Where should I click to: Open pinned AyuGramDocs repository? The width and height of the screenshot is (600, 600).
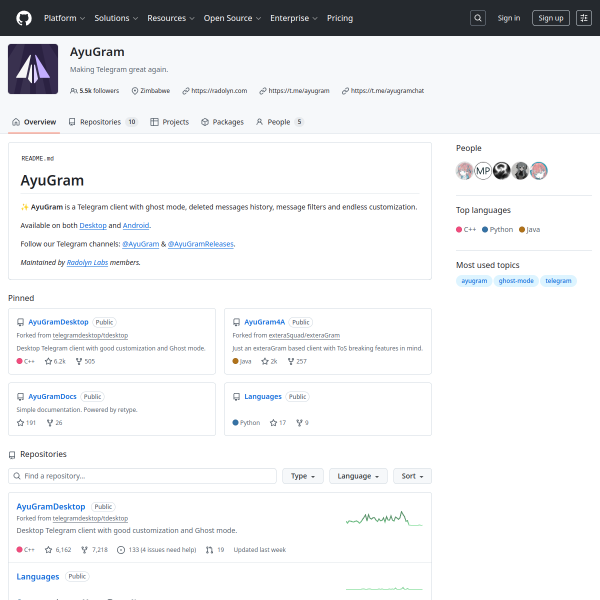tap(52, 396)
